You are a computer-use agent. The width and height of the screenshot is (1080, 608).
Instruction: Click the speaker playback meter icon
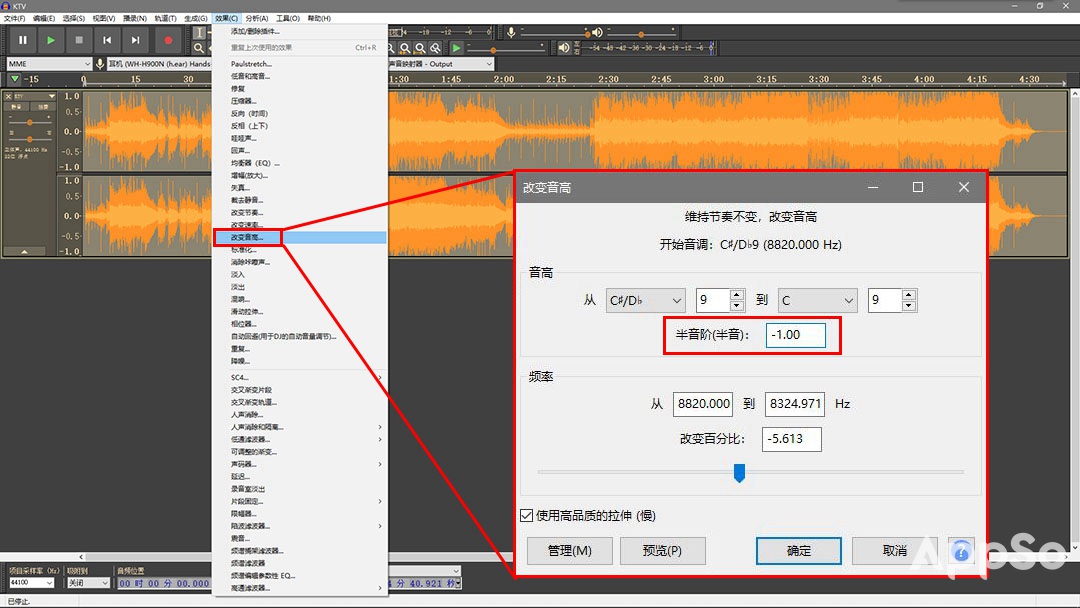pyautogui.click(x=564, y=47)
